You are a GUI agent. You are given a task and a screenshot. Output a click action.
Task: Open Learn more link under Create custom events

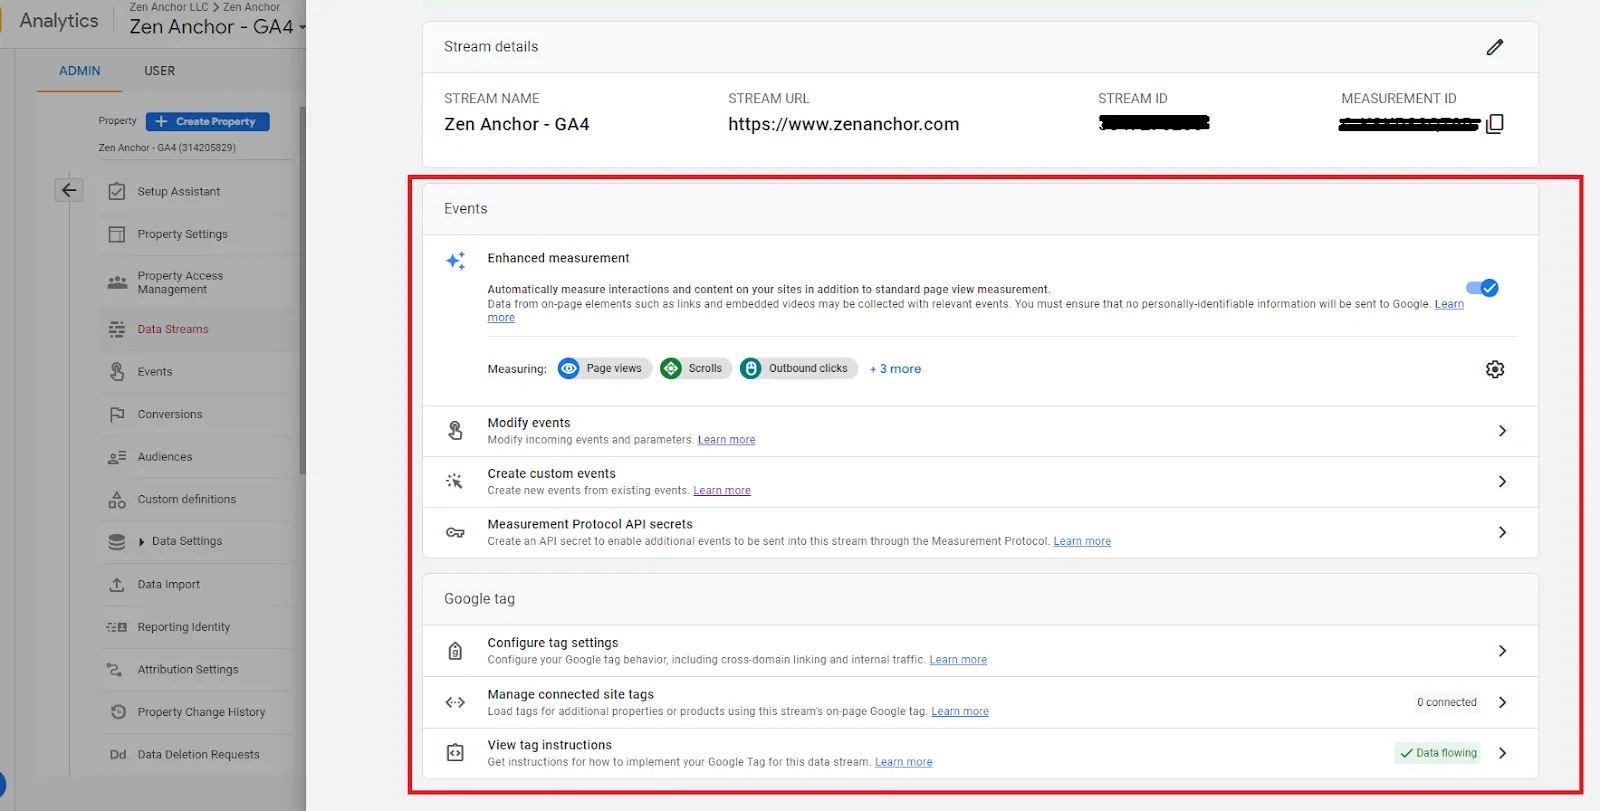[722, 491]
